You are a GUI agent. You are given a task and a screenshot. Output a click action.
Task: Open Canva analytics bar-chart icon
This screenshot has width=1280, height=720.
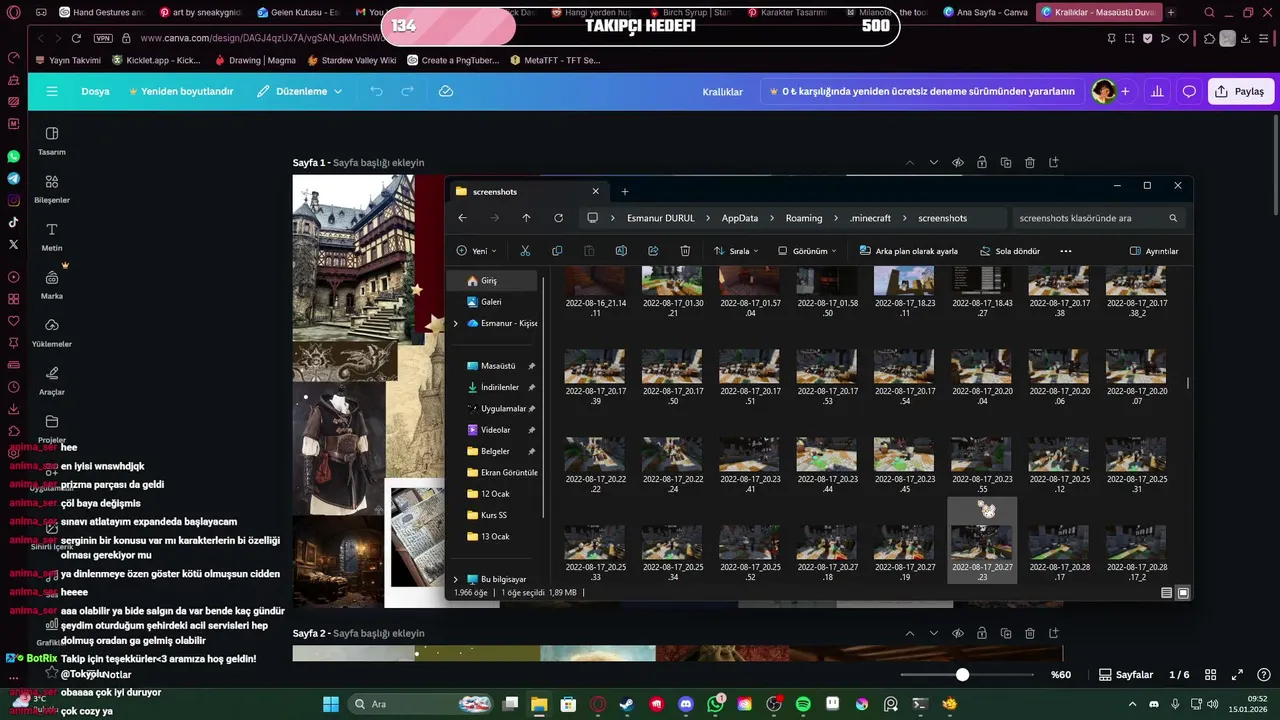click(x=1157, y=91)
